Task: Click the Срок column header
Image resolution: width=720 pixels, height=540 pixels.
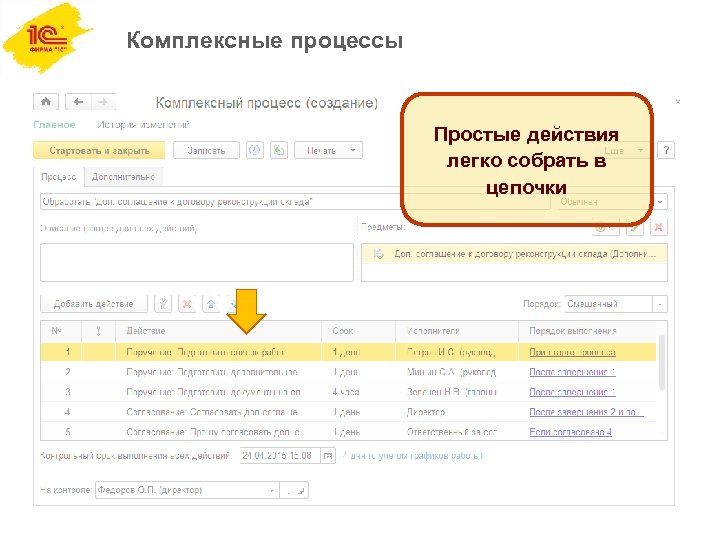Action: click(x=358, y=331)
